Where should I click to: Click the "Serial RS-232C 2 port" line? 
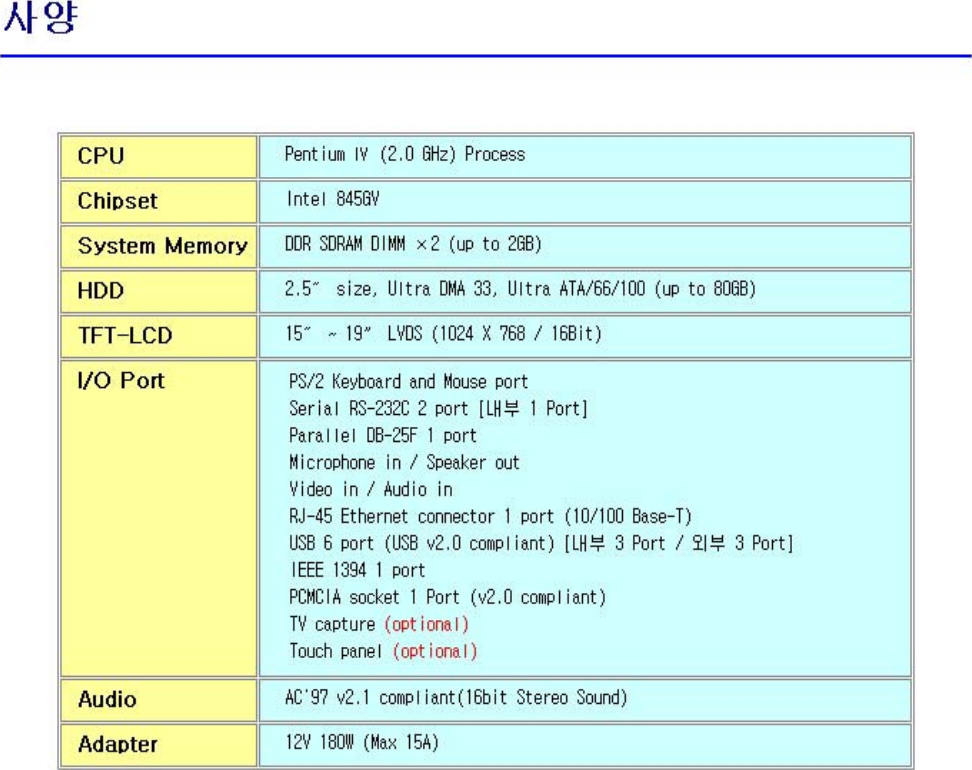coord(438,409)
